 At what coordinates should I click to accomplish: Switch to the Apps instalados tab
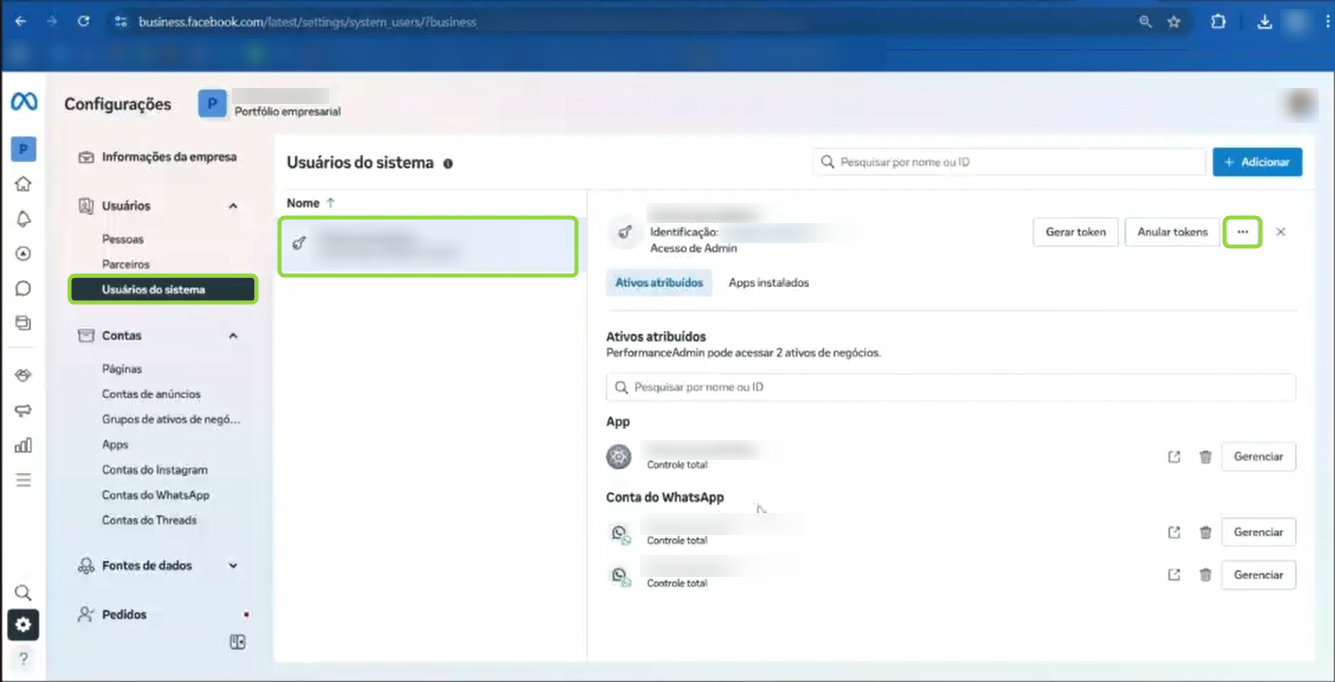[768, 283]
